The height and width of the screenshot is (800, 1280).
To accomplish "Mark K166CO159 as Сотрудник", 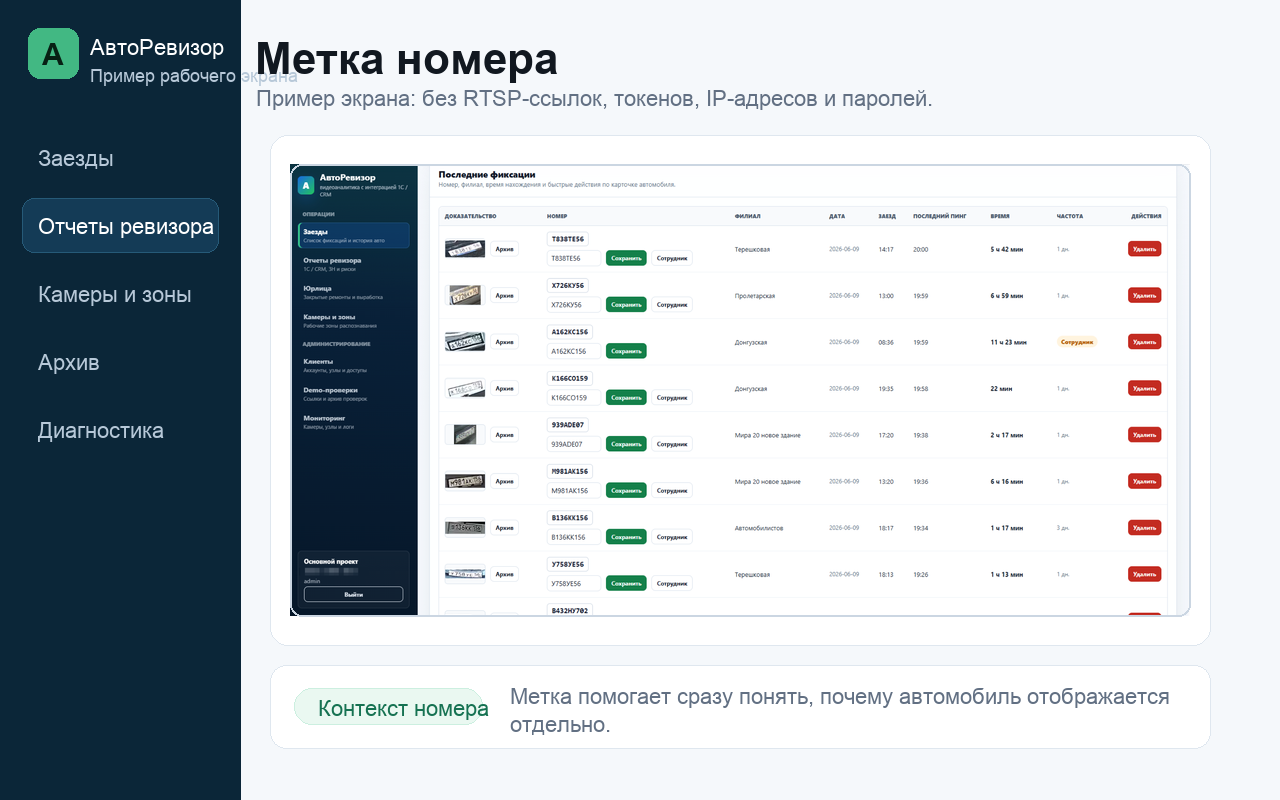I will point(672,397).
